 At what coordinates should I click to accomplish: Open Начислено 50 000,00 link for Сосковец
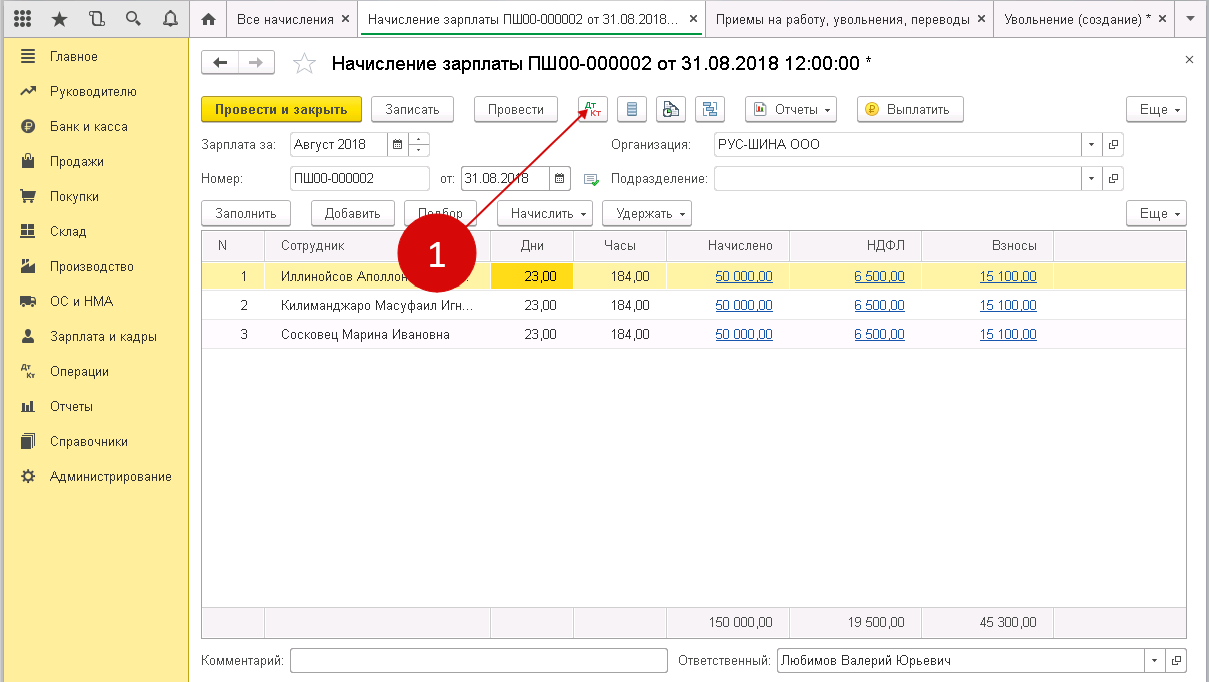point(744,334)
